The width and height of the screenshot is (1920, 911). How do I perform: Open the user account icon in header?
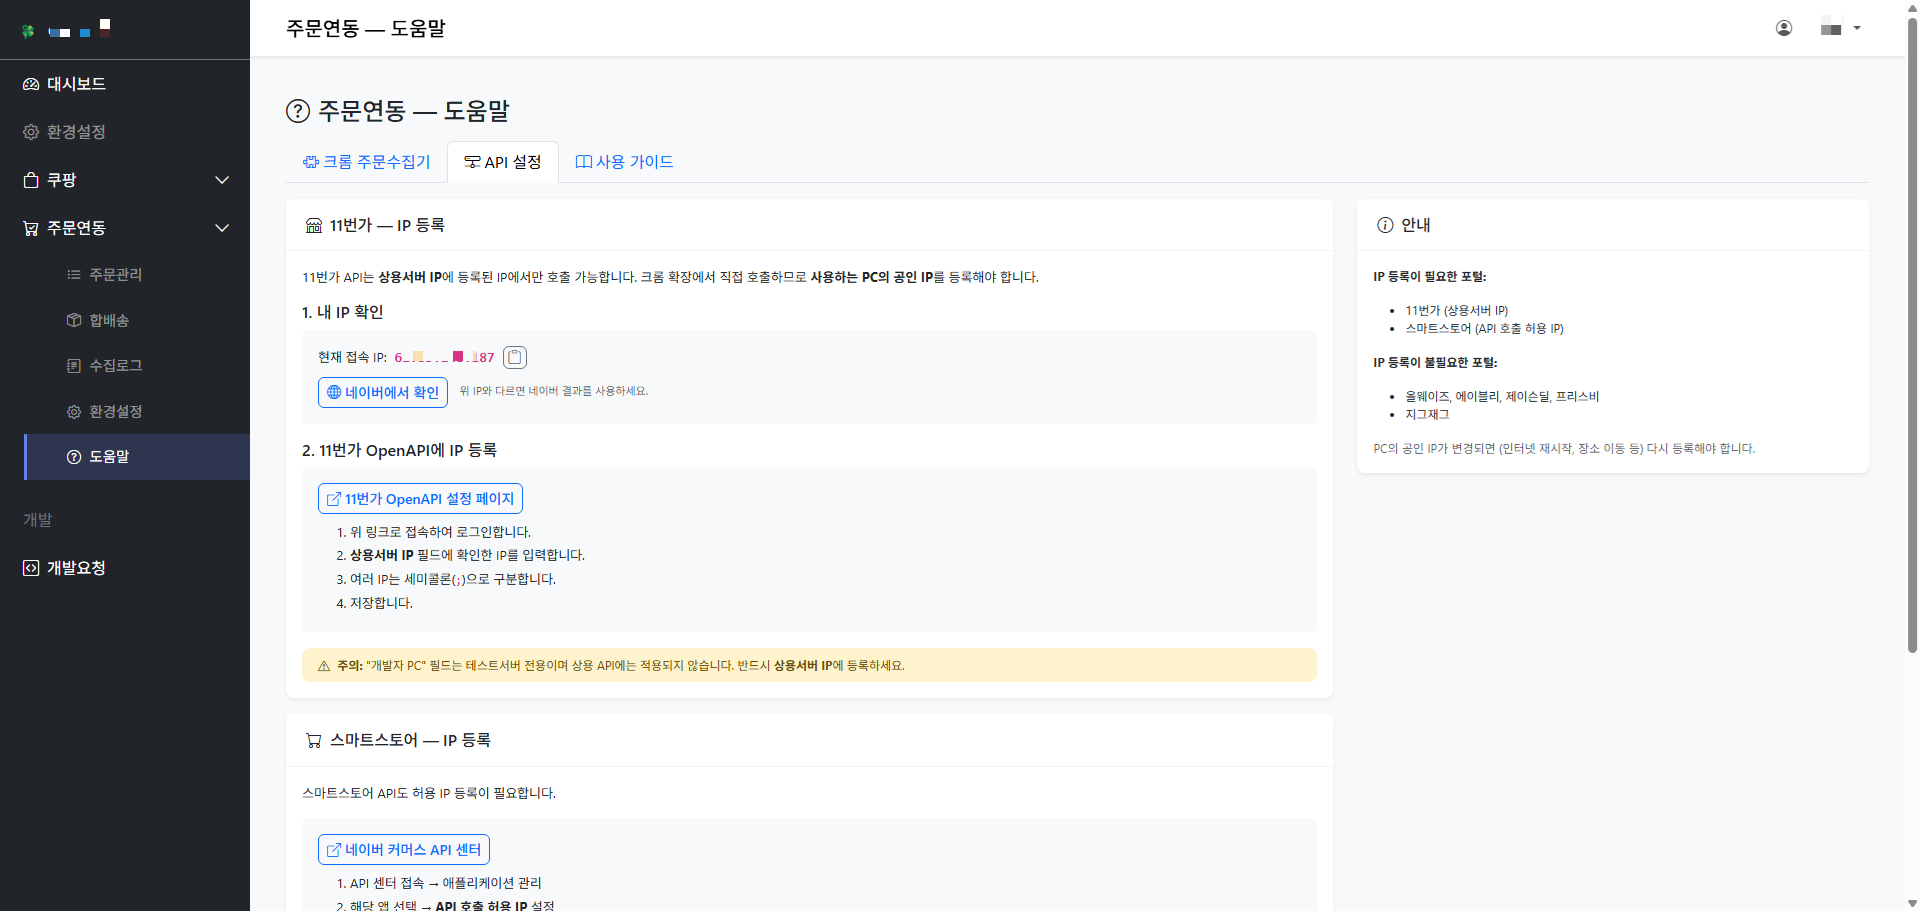pos(1784,28)
